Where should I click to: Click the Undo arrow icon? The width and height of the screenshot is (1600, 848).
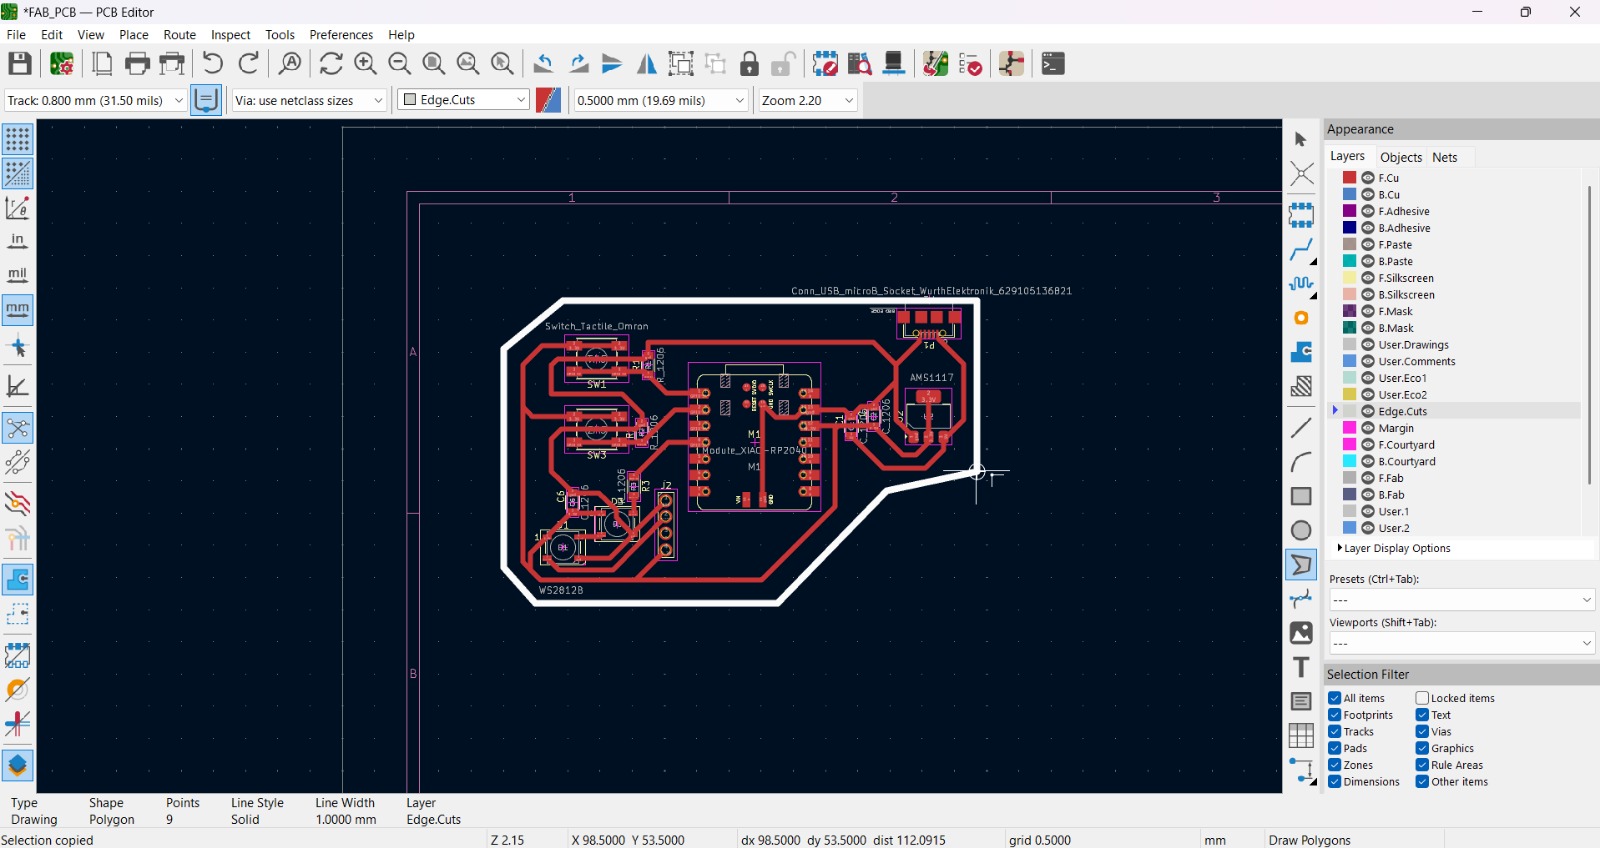coord(212,64)
